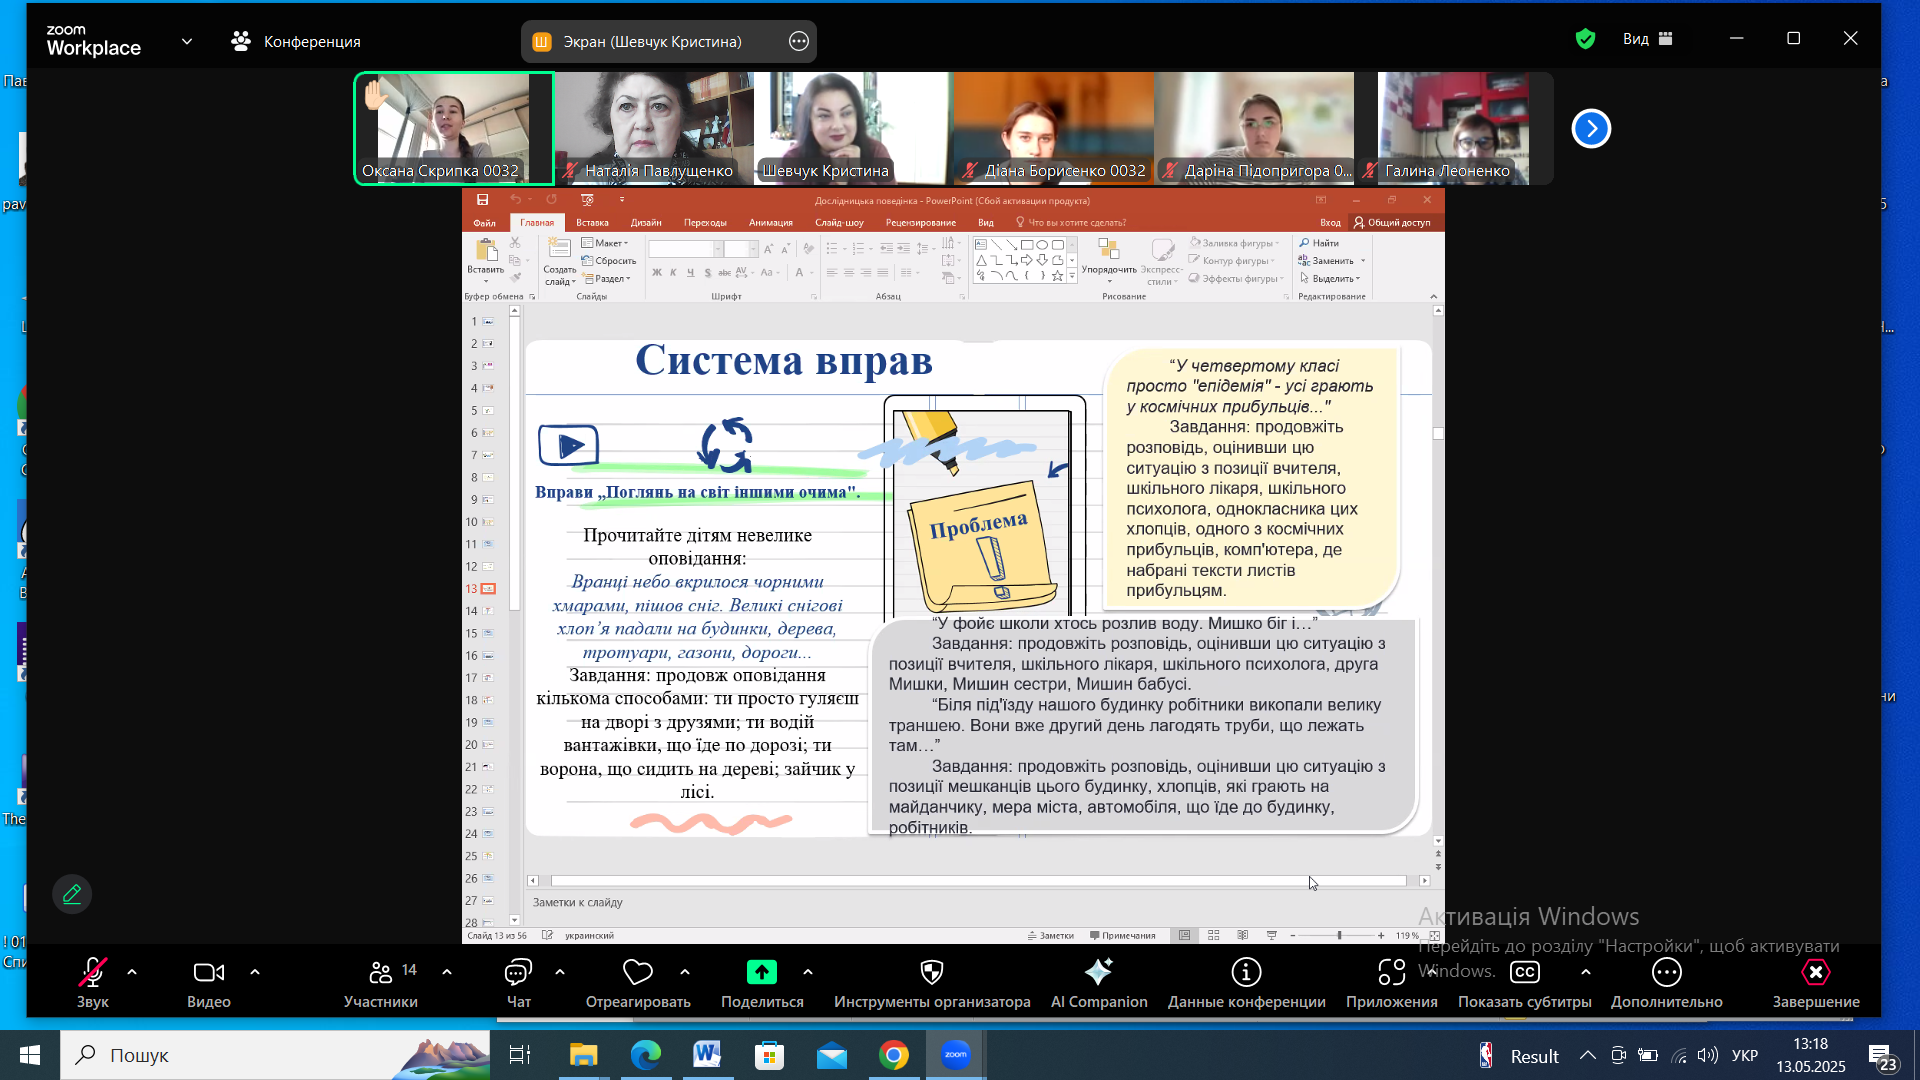This screenshot has width=1920, height=1080.
Task: Open the Файл tab in PowerPoint
Action: coord(485,222)
